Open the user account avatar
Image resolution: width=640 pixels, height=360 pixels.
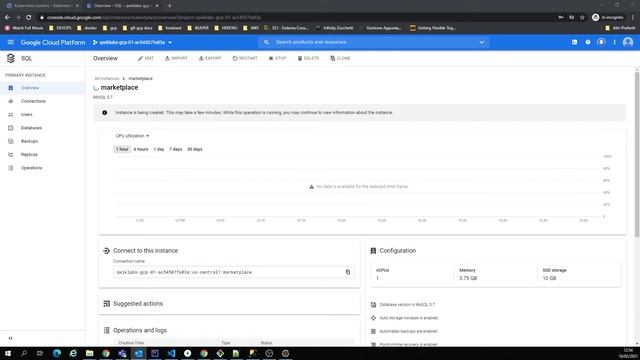point(628,42)
